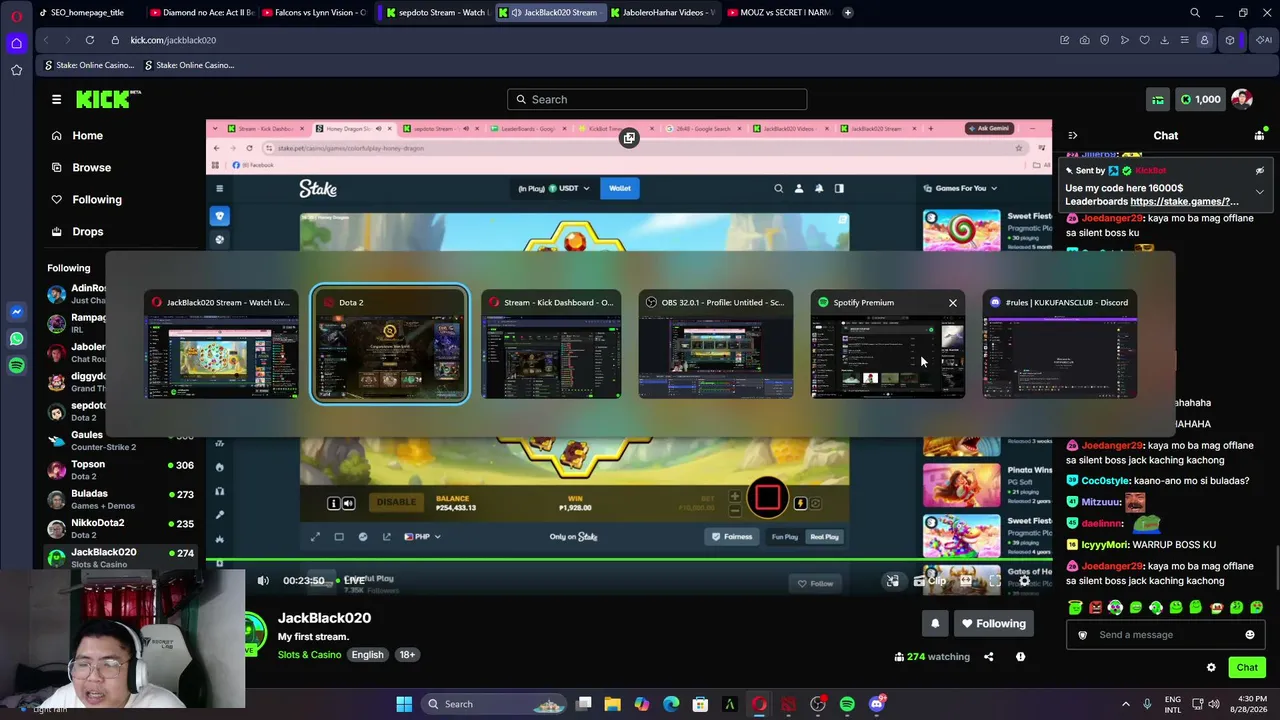Viewport: 1280px width, 720px height.
Task: Open Gaules channel in Following list
Action: click(120, 441)
